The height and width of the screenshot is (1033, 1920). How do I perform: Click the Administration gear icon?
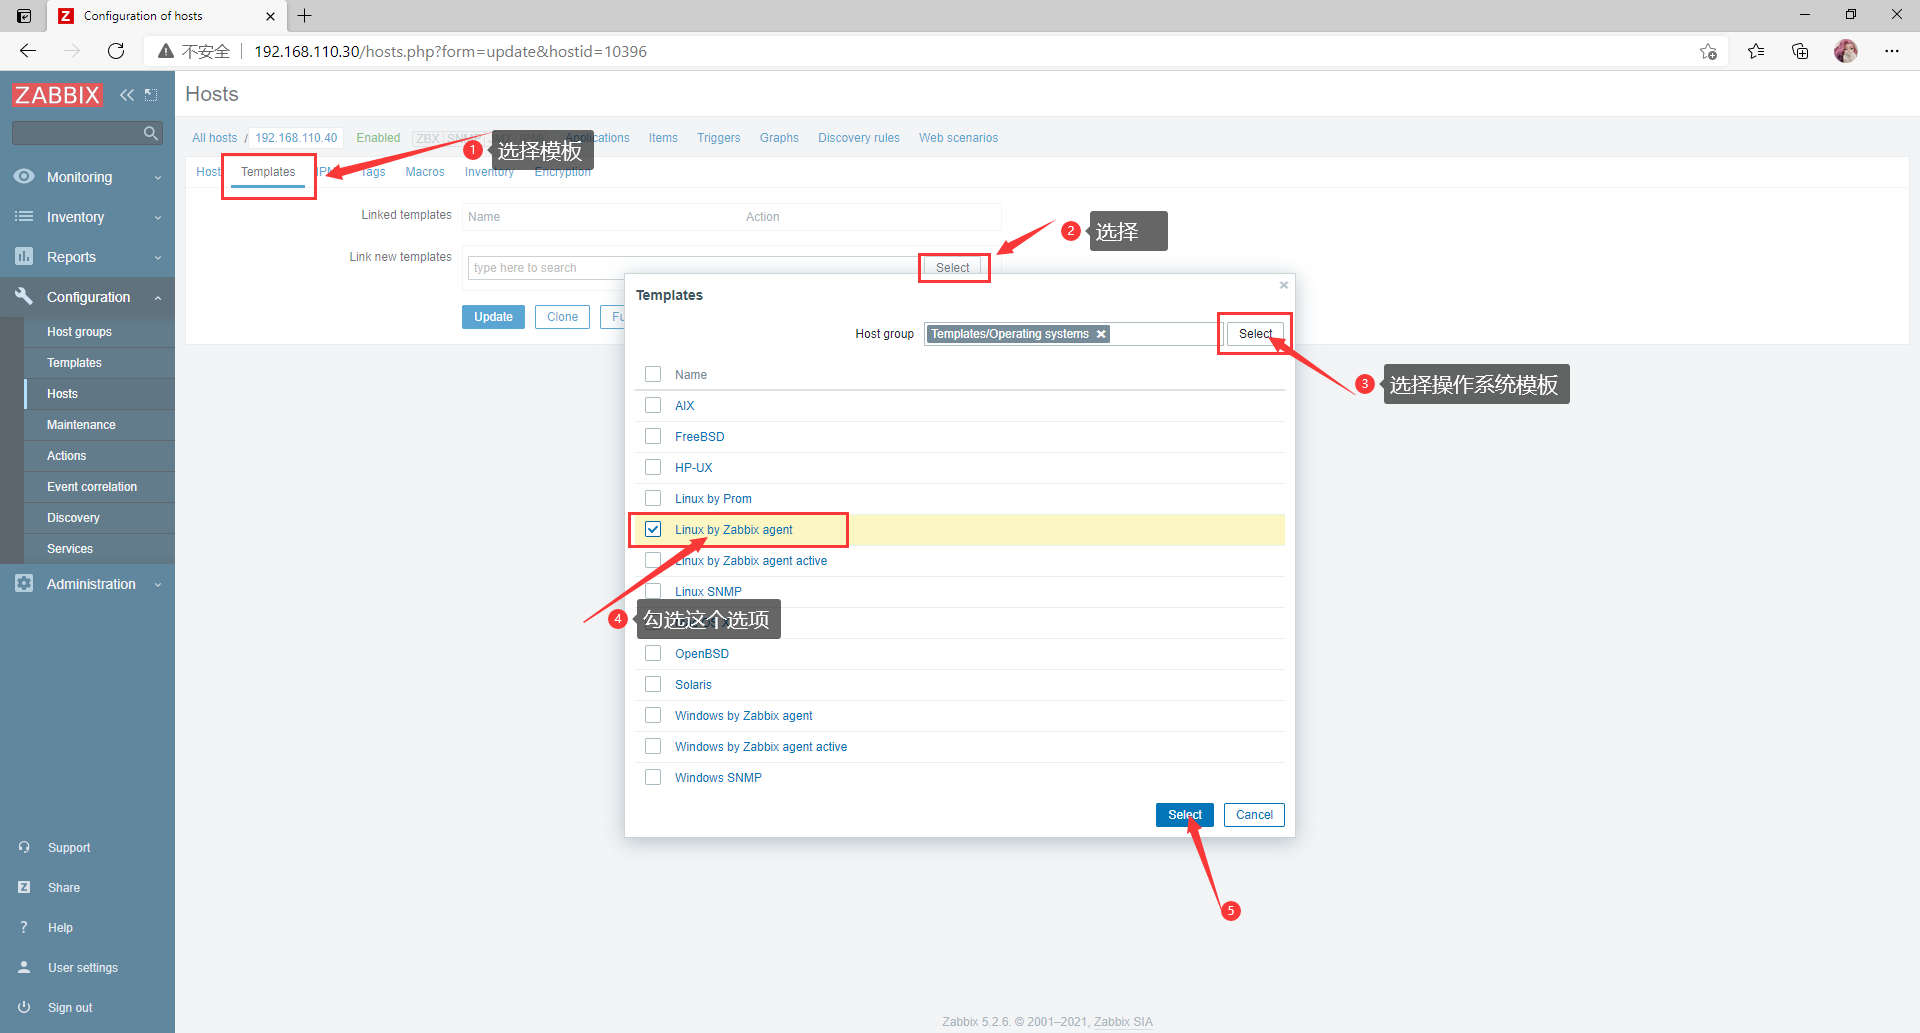[x=24, y=583]
